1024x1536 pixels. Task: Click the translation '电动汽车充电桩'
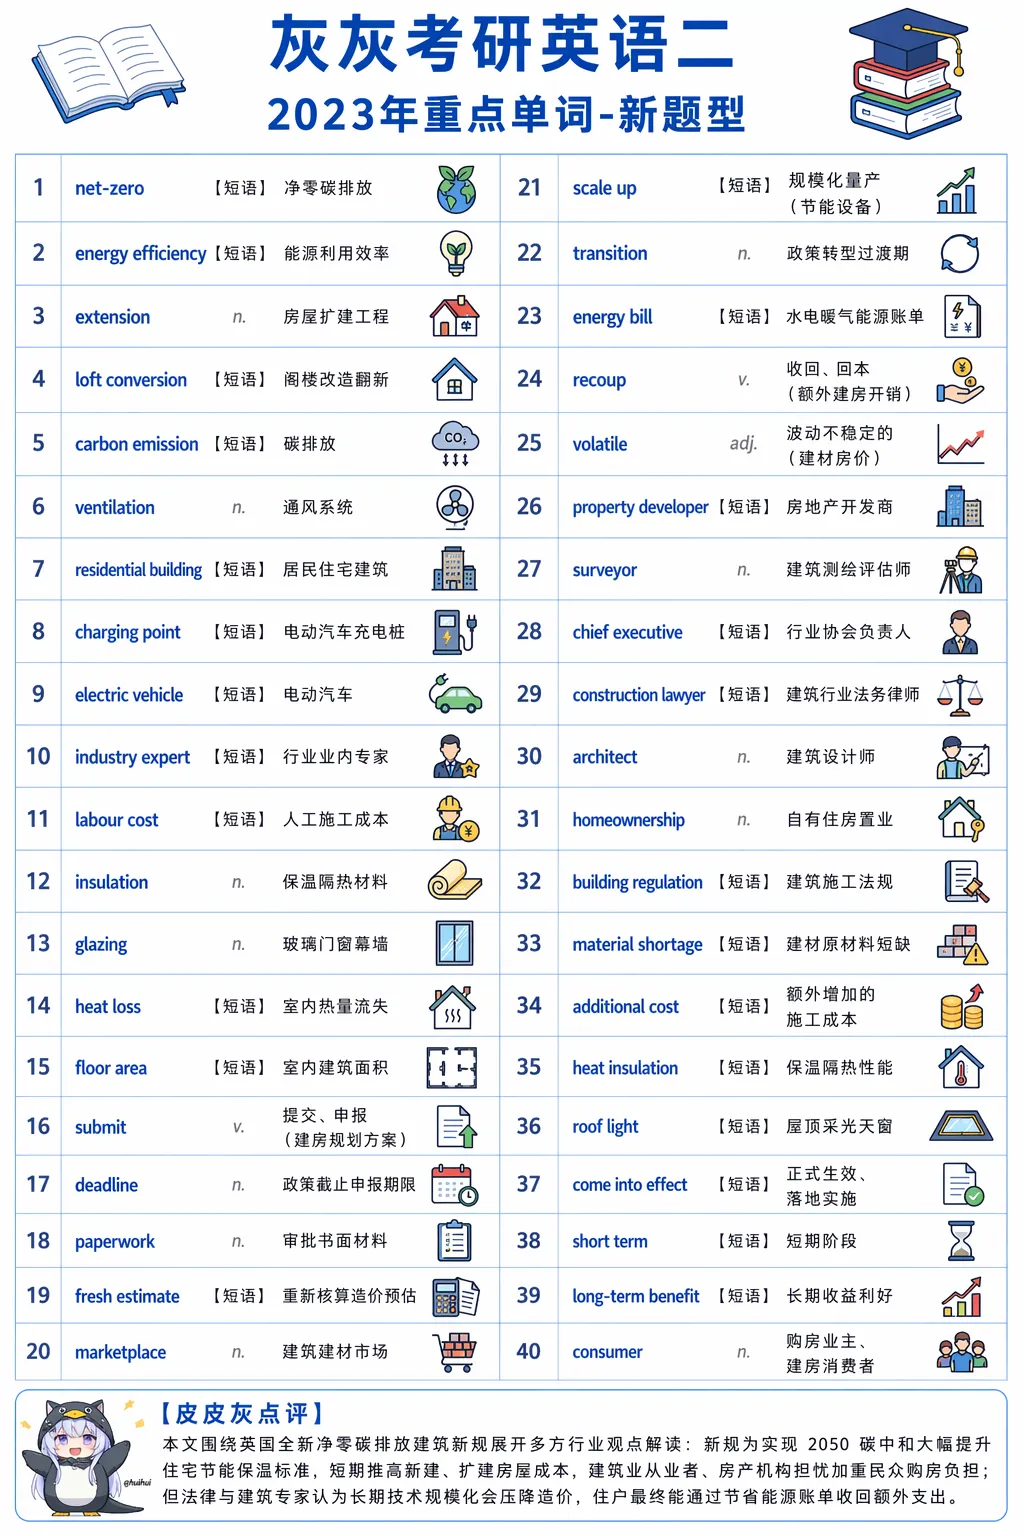pyautogui.click(x=344, y=632)
